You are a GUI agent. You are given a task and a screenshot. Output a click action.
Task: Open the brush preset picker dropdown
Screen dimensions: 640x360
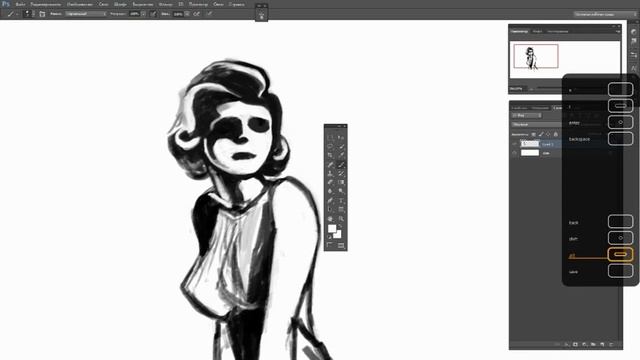click(29, 14)
